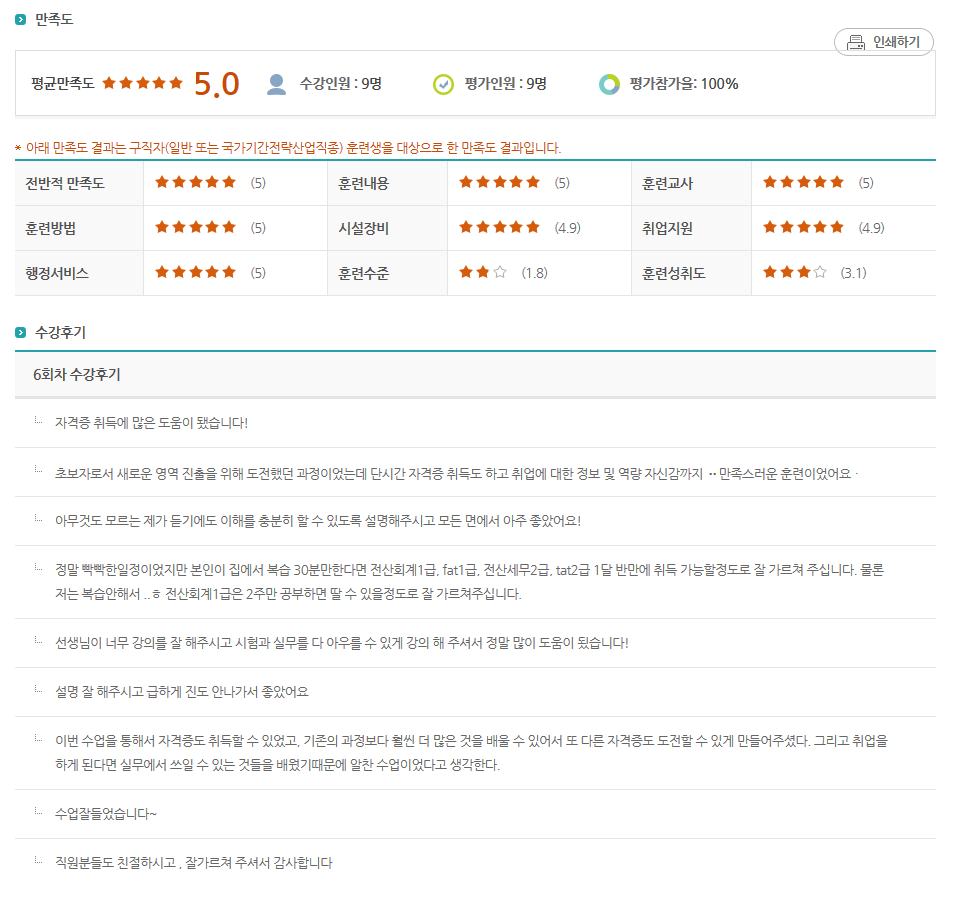Viewport: 955px width, 899px height.
Task: Click the 취업지원 label cell
Action: 667,228
